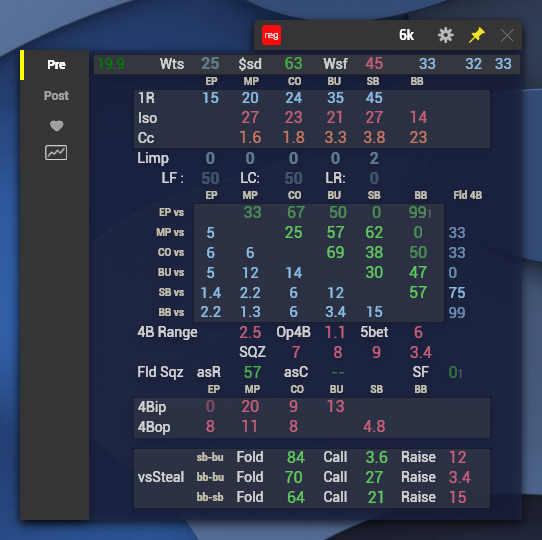Click the SB vs row label
The image size is (542, 540).
pyautogui.click(x=171, y=292)
